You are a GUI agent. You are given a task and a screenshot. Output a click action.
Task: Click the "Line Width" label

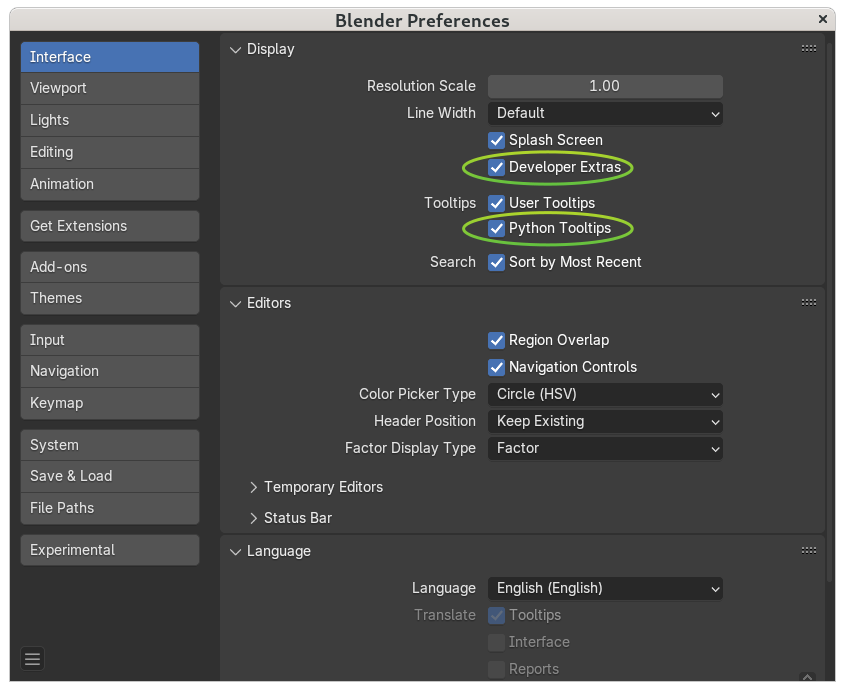tap(441, 113)
